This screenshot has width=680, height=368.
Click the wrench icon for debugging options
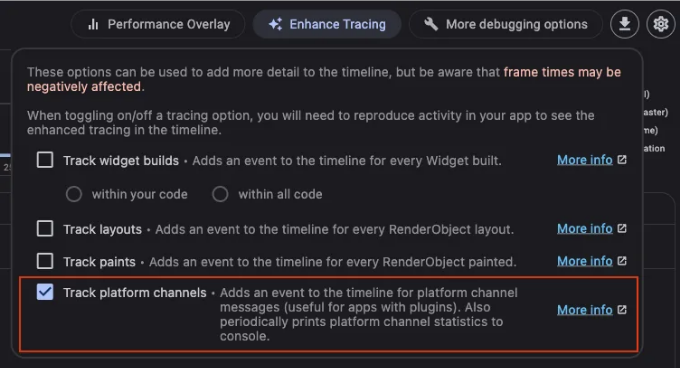(x=431, y=24)
